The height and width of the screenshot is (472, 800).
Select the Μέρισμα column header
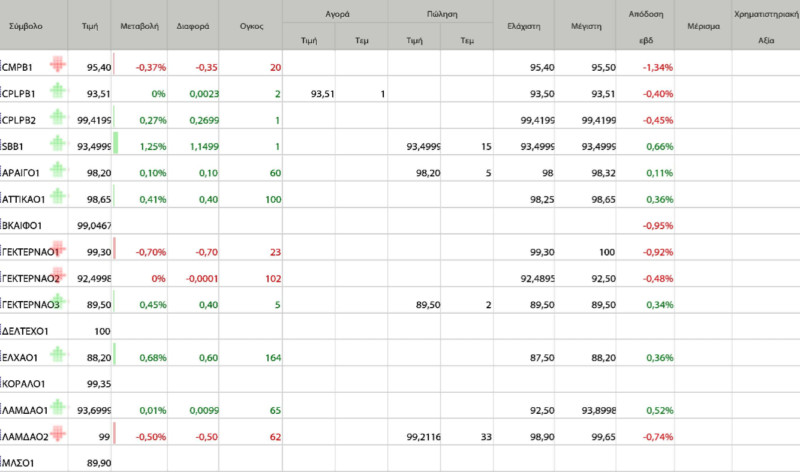pyautogui.click(x=703, y=26)
